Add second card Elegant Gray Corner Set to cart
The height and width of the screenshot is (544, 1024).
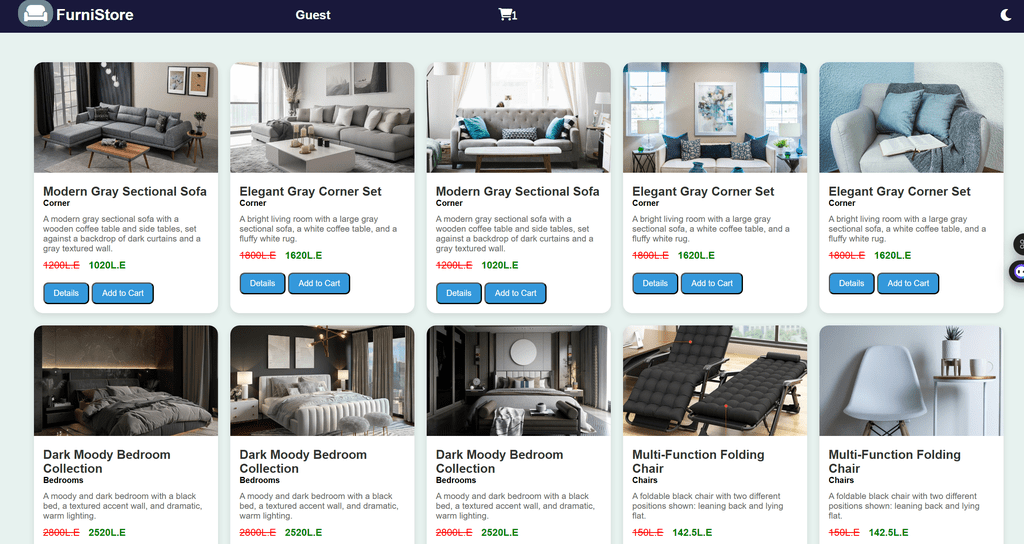click(x=319, y=283)
